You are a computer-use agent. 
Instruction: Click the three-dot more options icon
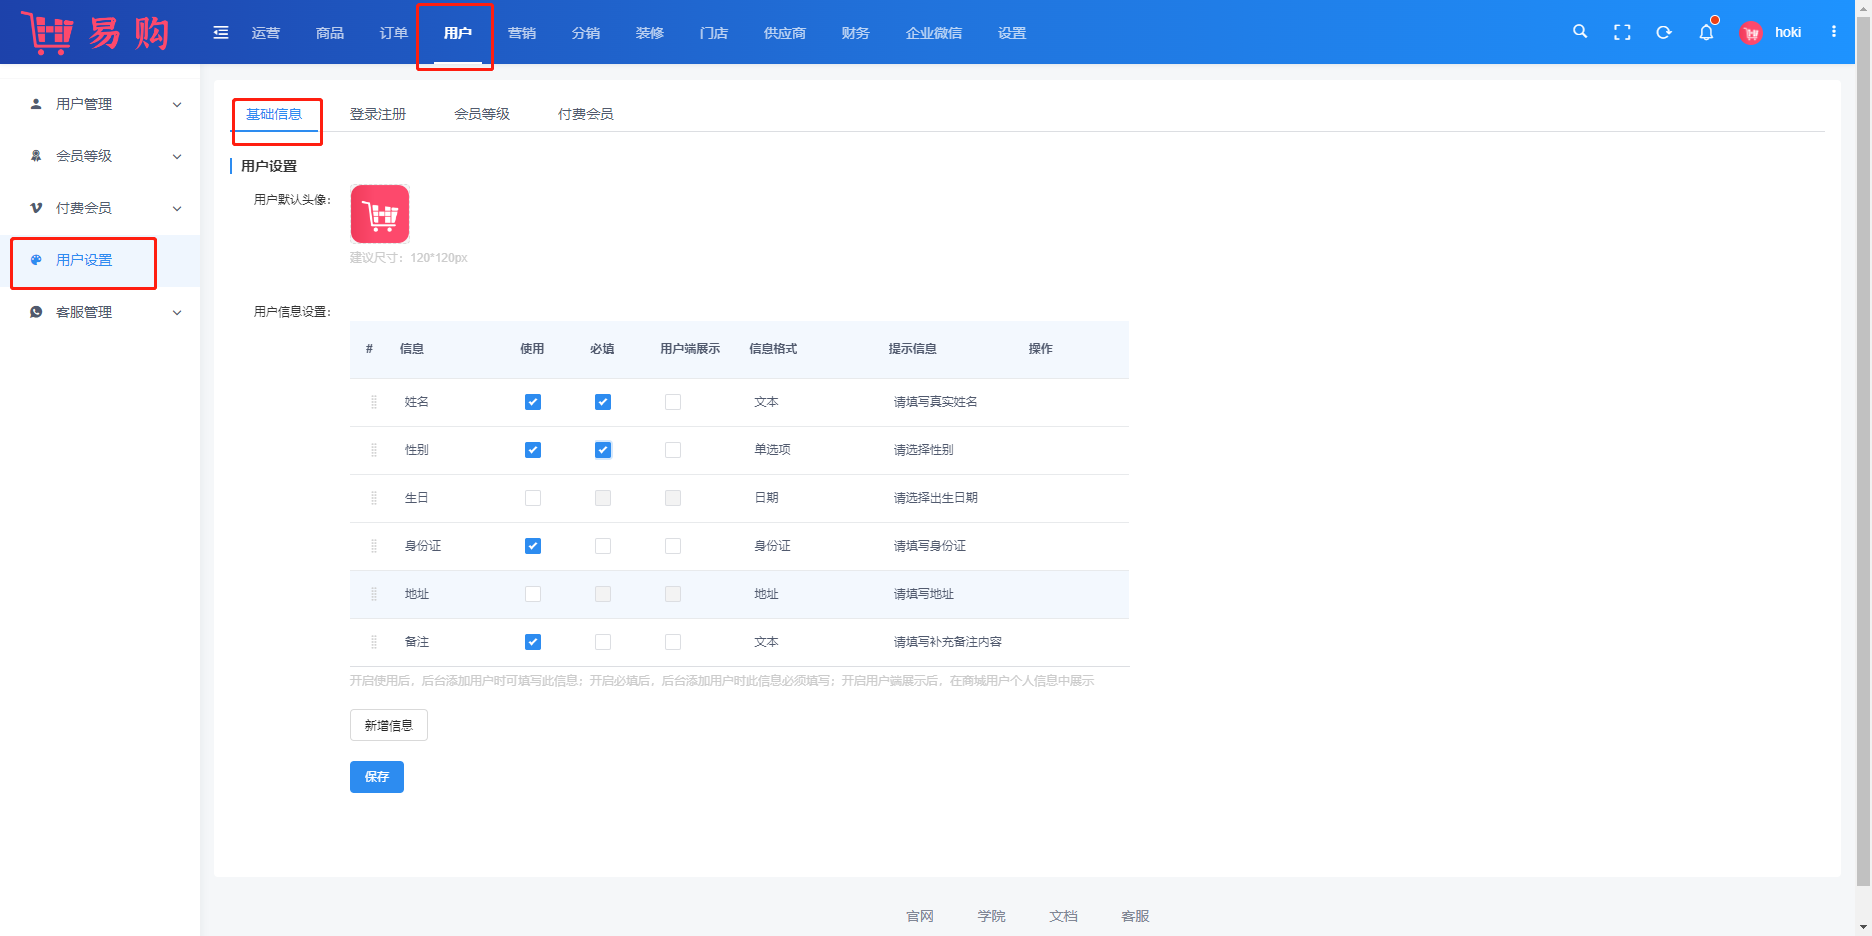click(1834, 32)
